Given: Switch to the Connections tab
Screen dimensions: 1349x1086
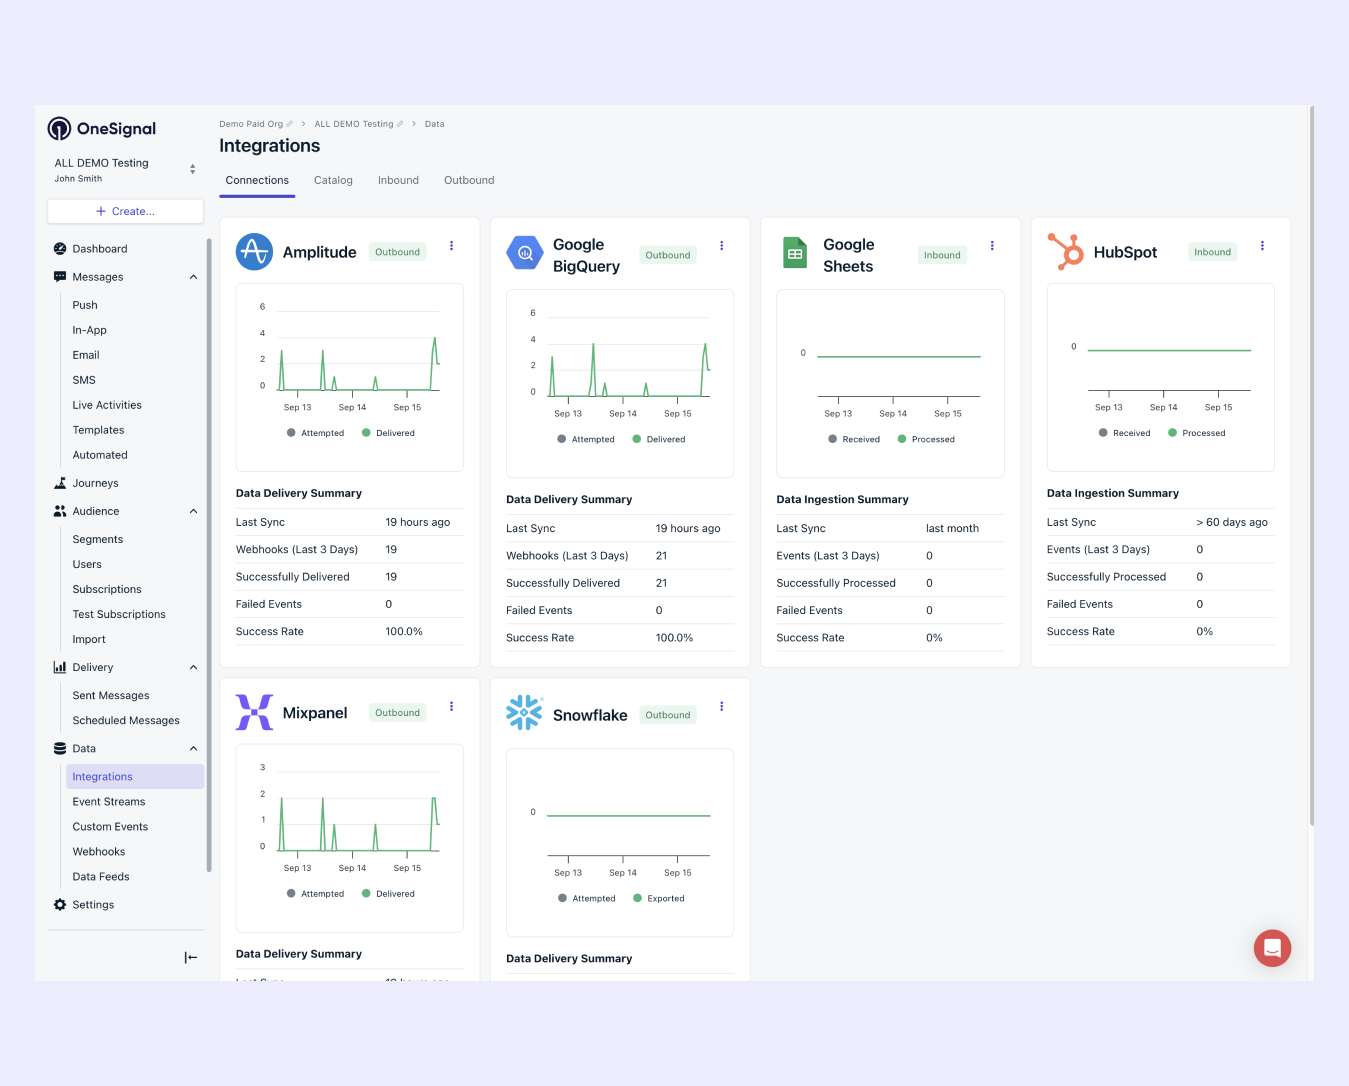Looking at the screenshot, I should [257, 181].
